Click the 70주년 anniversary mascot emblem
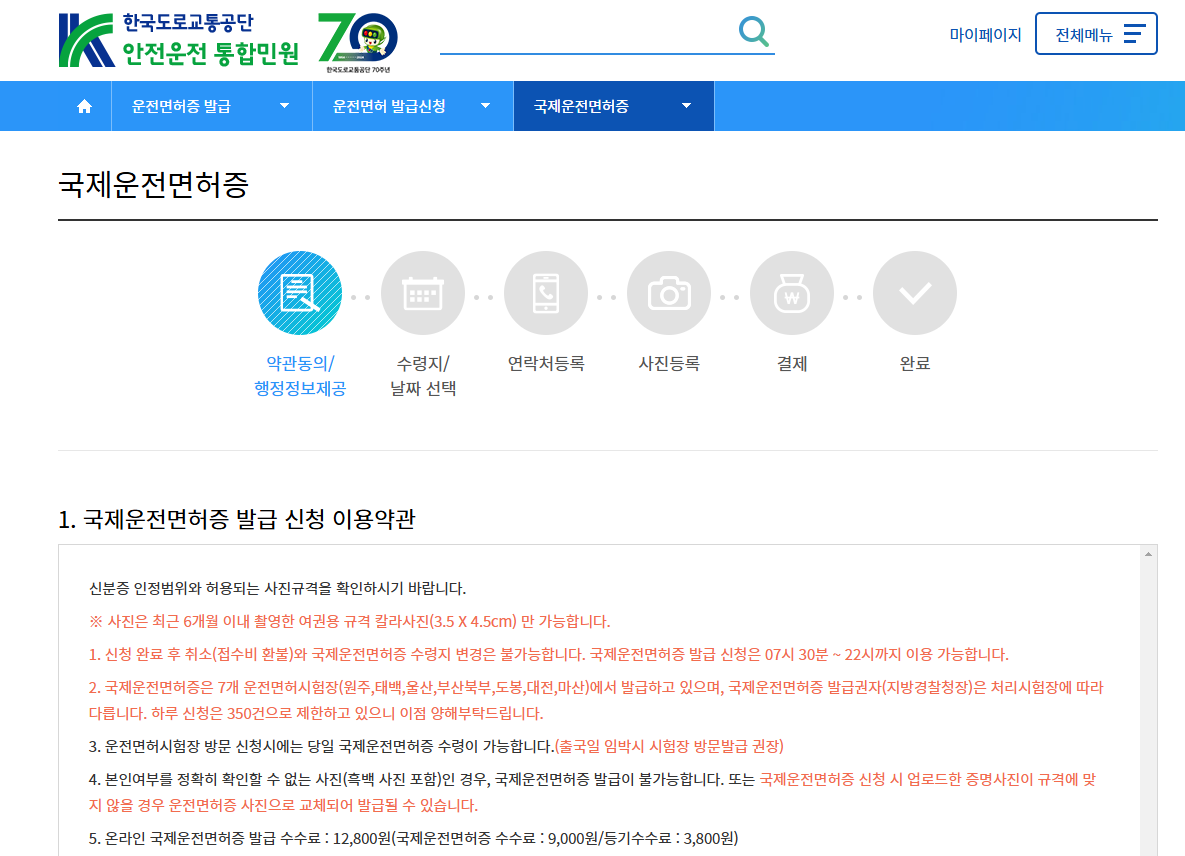 pos(358,42)
